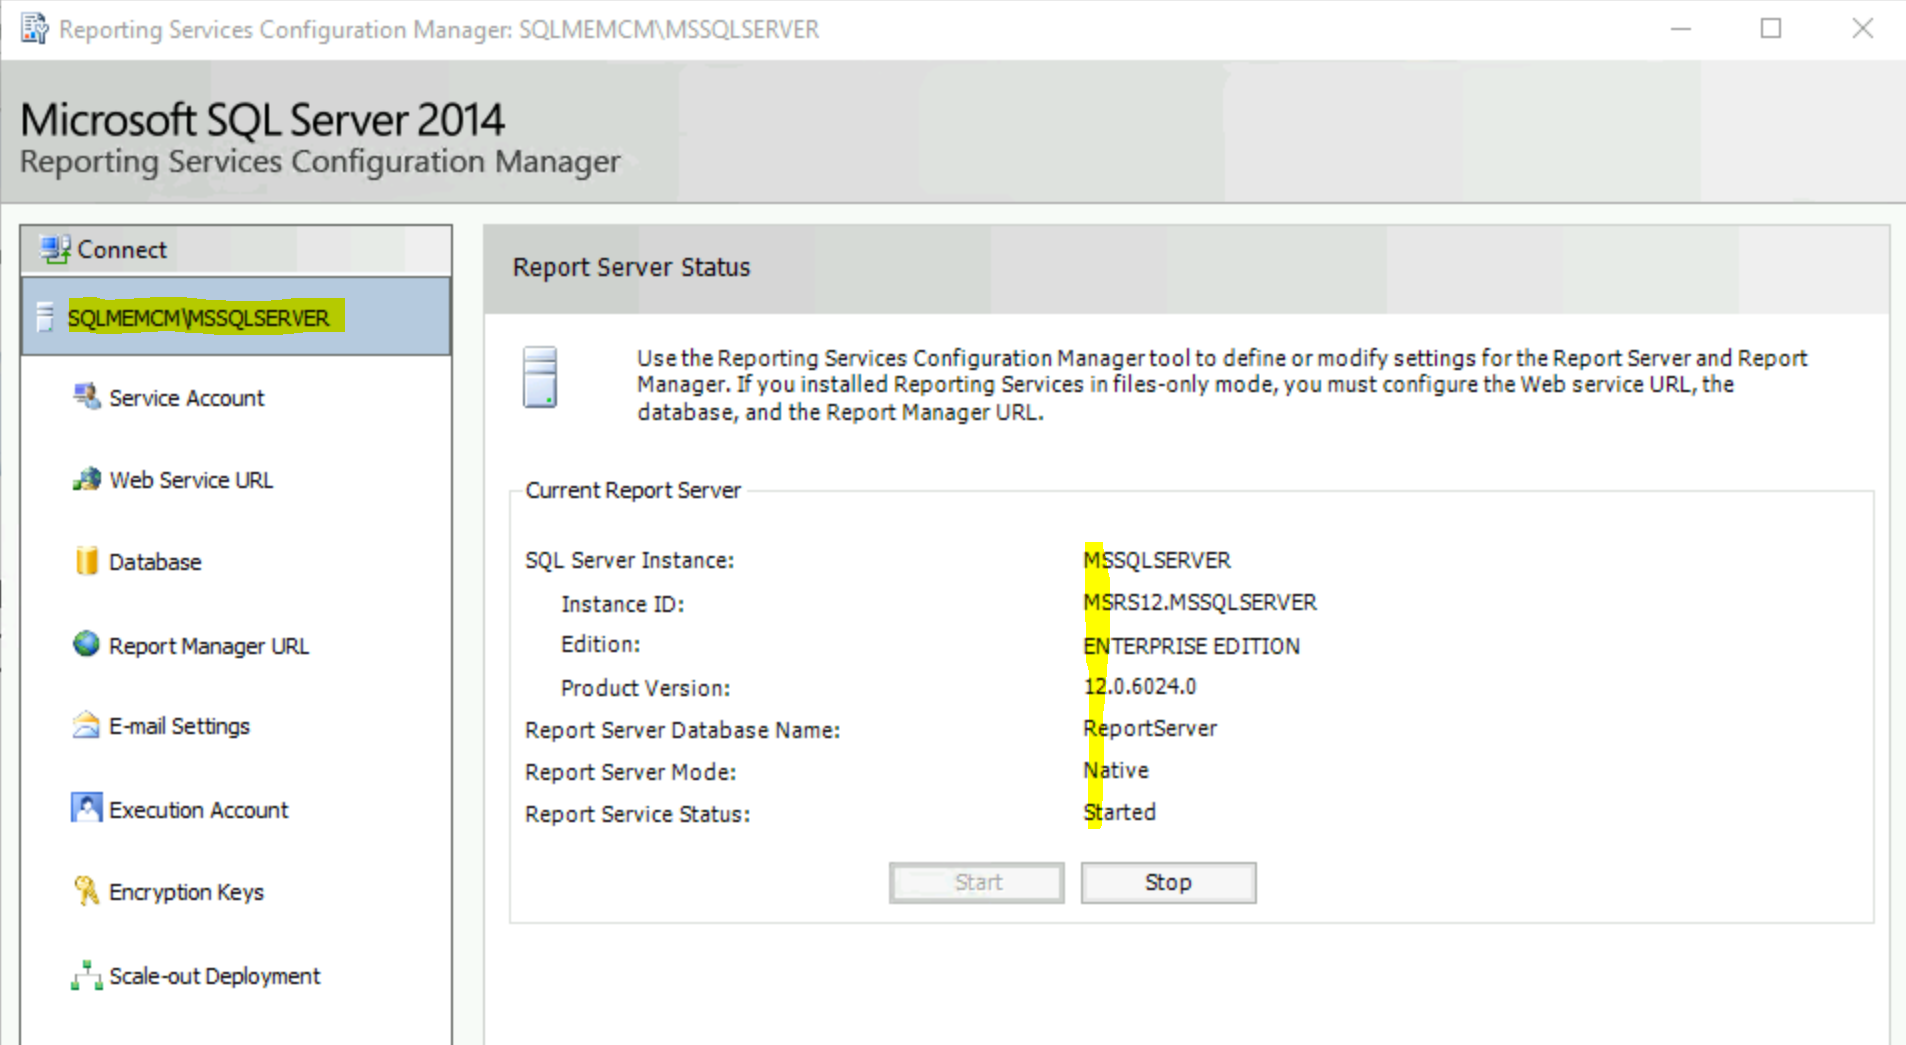Select the E-mail Settings page
Viewport: 1906px width, 1045px height.
[179, 726]
